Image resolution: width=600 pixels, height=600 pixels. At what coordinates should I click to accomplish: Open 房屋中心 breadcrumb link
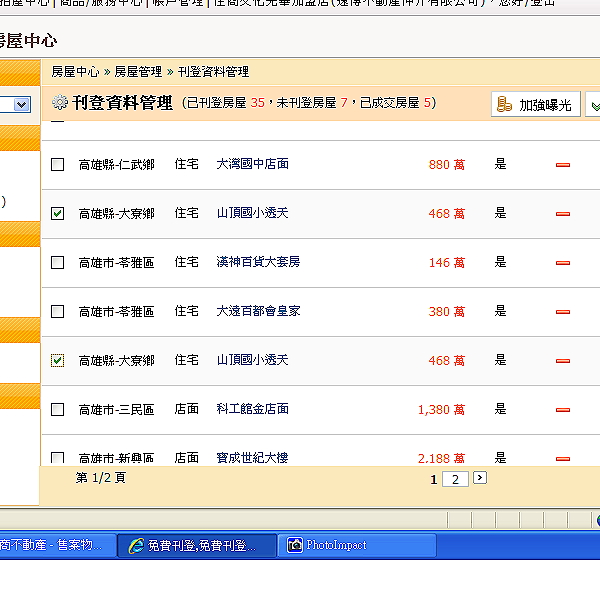click(75, 72)
